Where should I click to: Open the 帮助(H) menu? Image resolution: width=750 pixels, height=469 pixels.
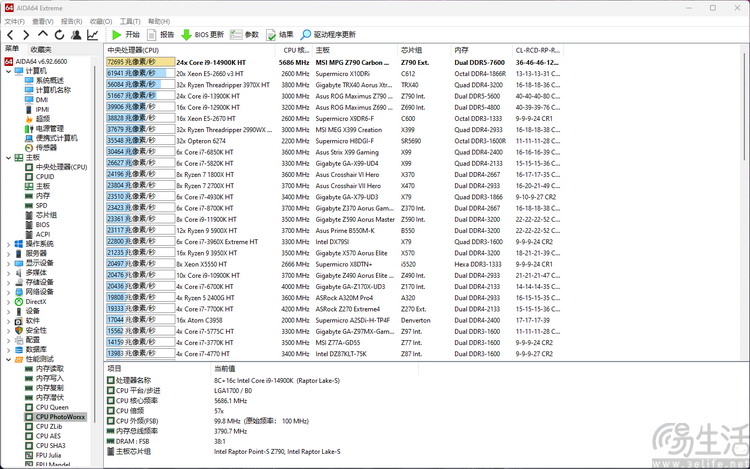(x=159, y=21)
